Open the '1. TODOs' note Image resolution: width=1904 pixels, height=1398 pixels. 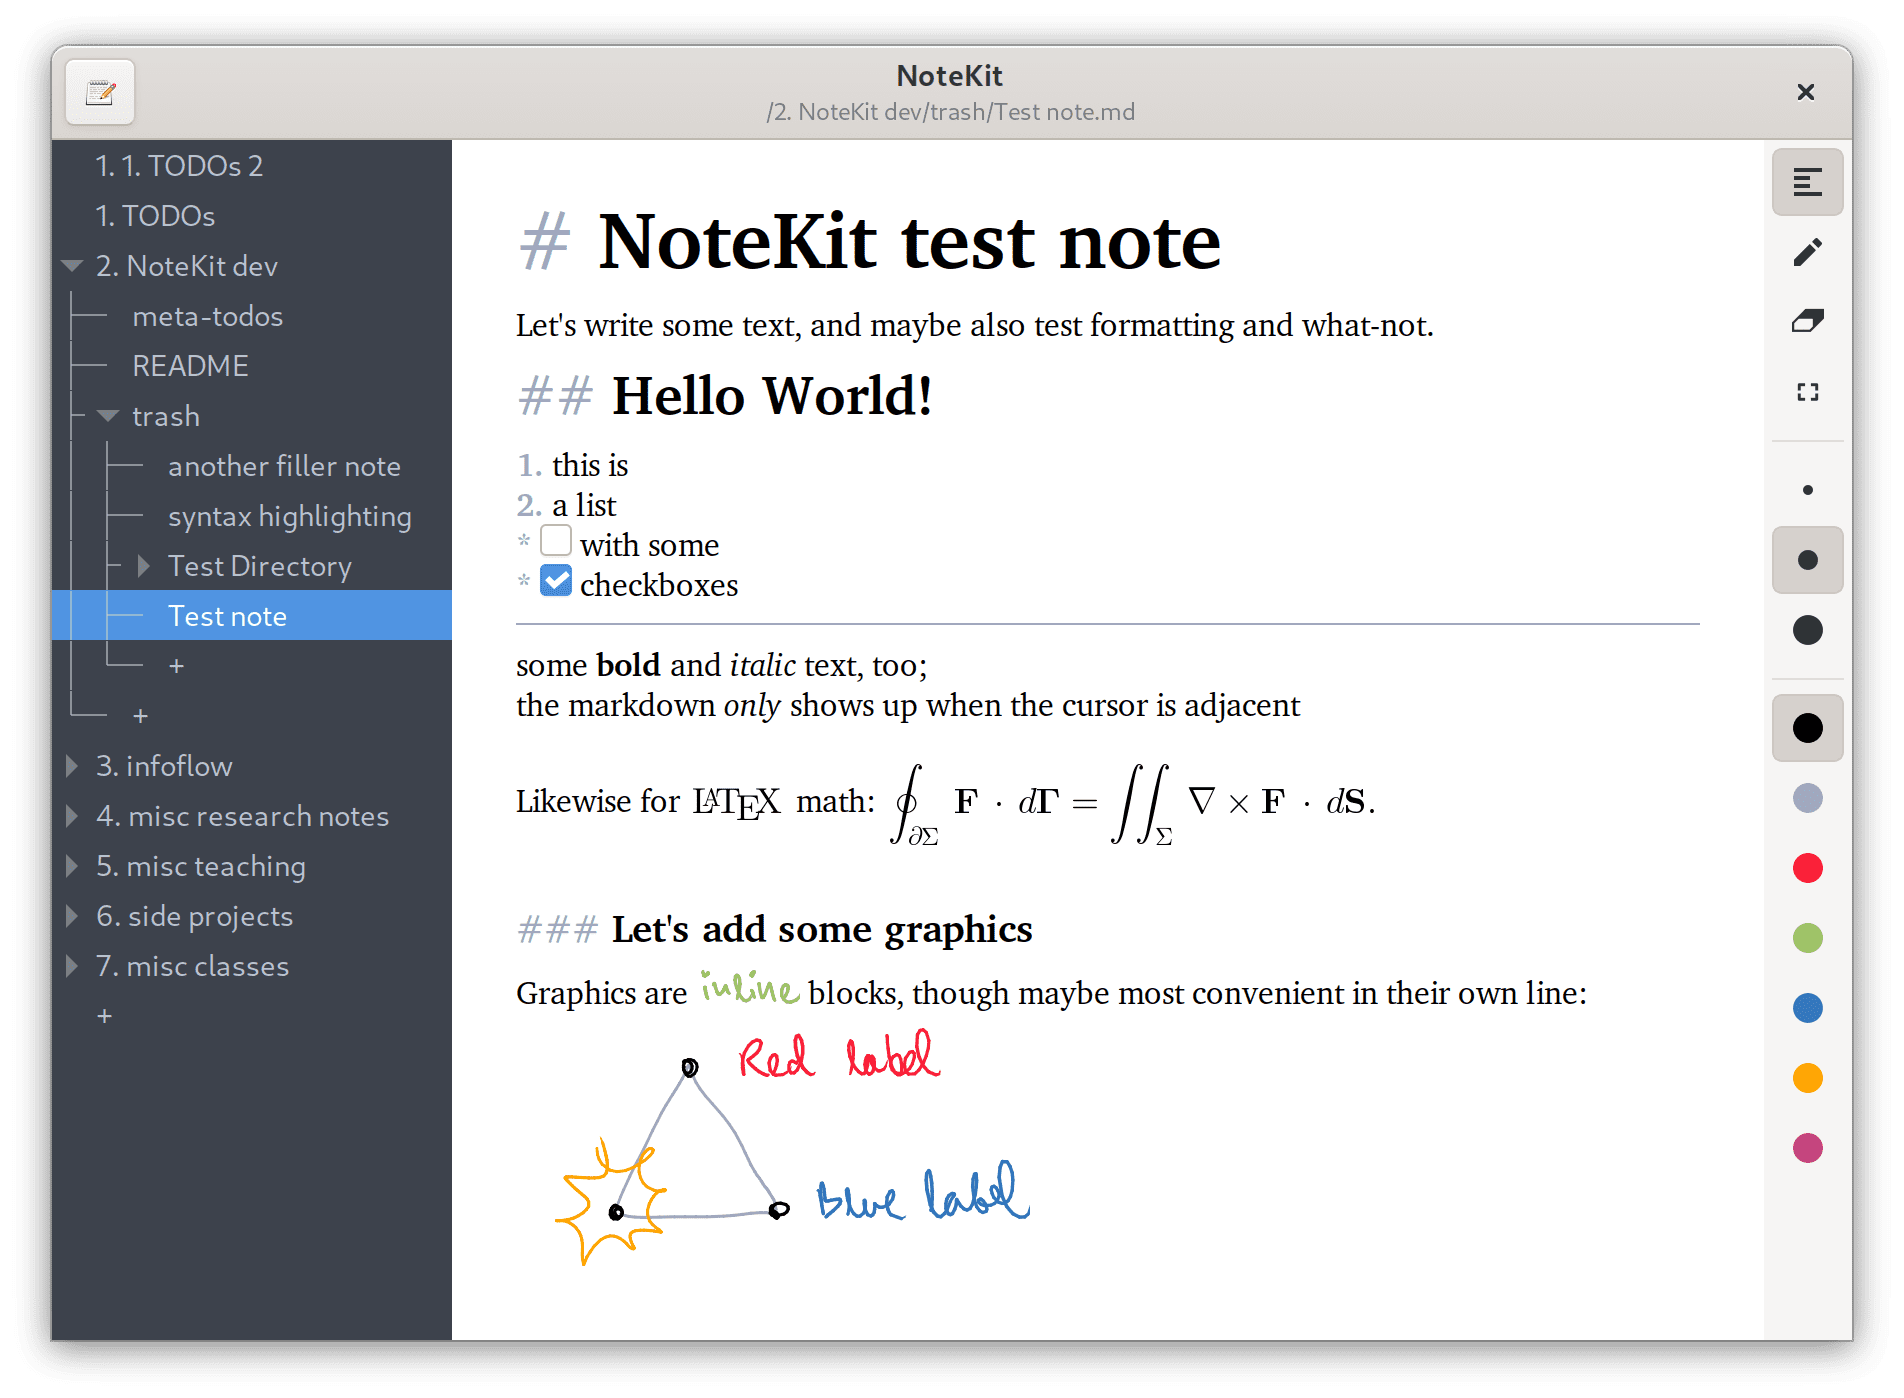coord(252,216)
